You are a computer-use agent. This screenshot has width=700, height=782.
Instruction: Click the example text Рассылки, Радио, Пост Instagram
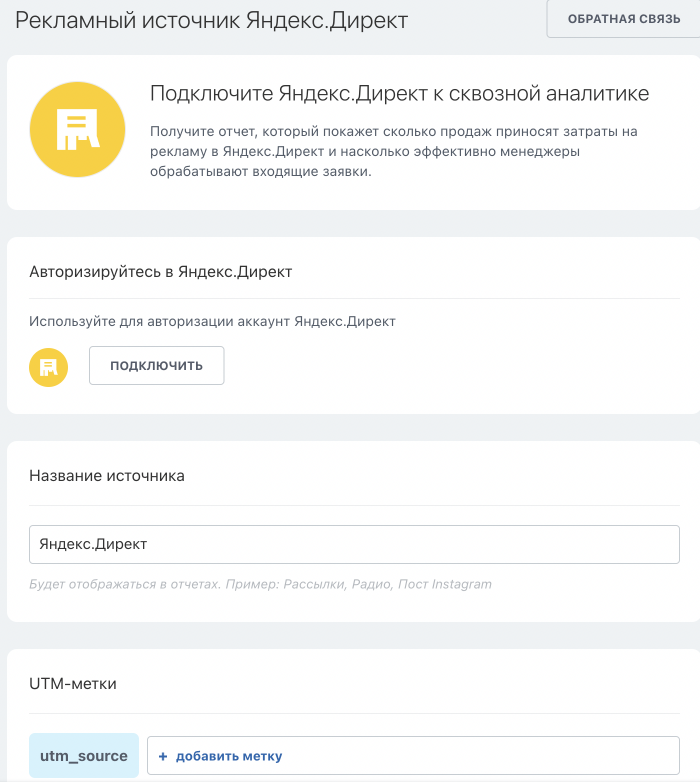pyautogui.click(x=388, y=584)
